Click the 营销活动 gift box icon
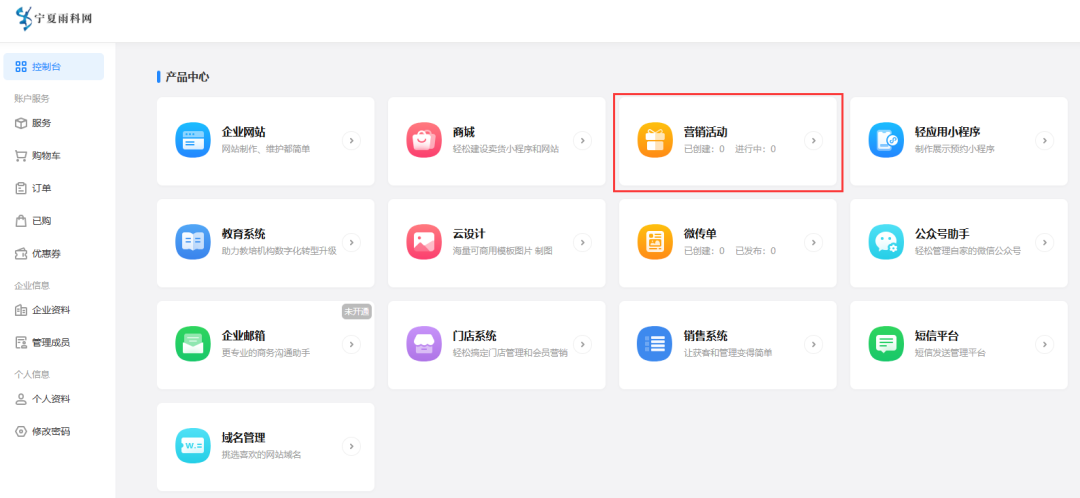Viewport: 1080px width, 498px height. [x=655, y=141]
